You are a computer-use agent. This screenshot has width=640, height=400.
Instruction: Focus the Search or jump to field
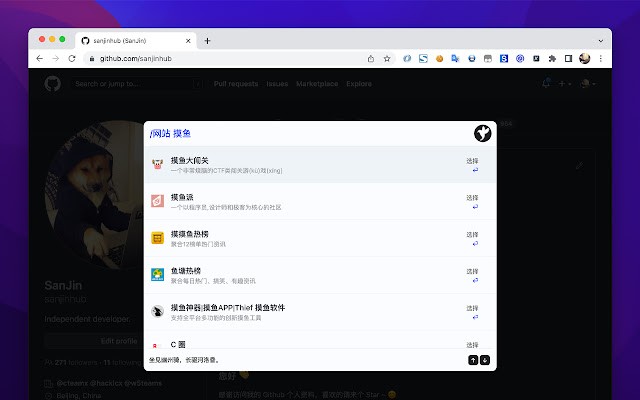tap(137, 84)
